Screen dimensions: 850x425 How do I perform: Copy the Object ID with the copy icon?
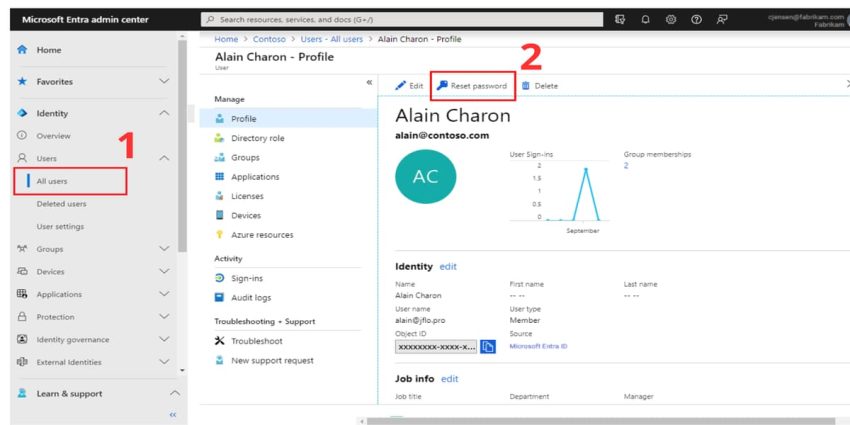click(488, 347)
